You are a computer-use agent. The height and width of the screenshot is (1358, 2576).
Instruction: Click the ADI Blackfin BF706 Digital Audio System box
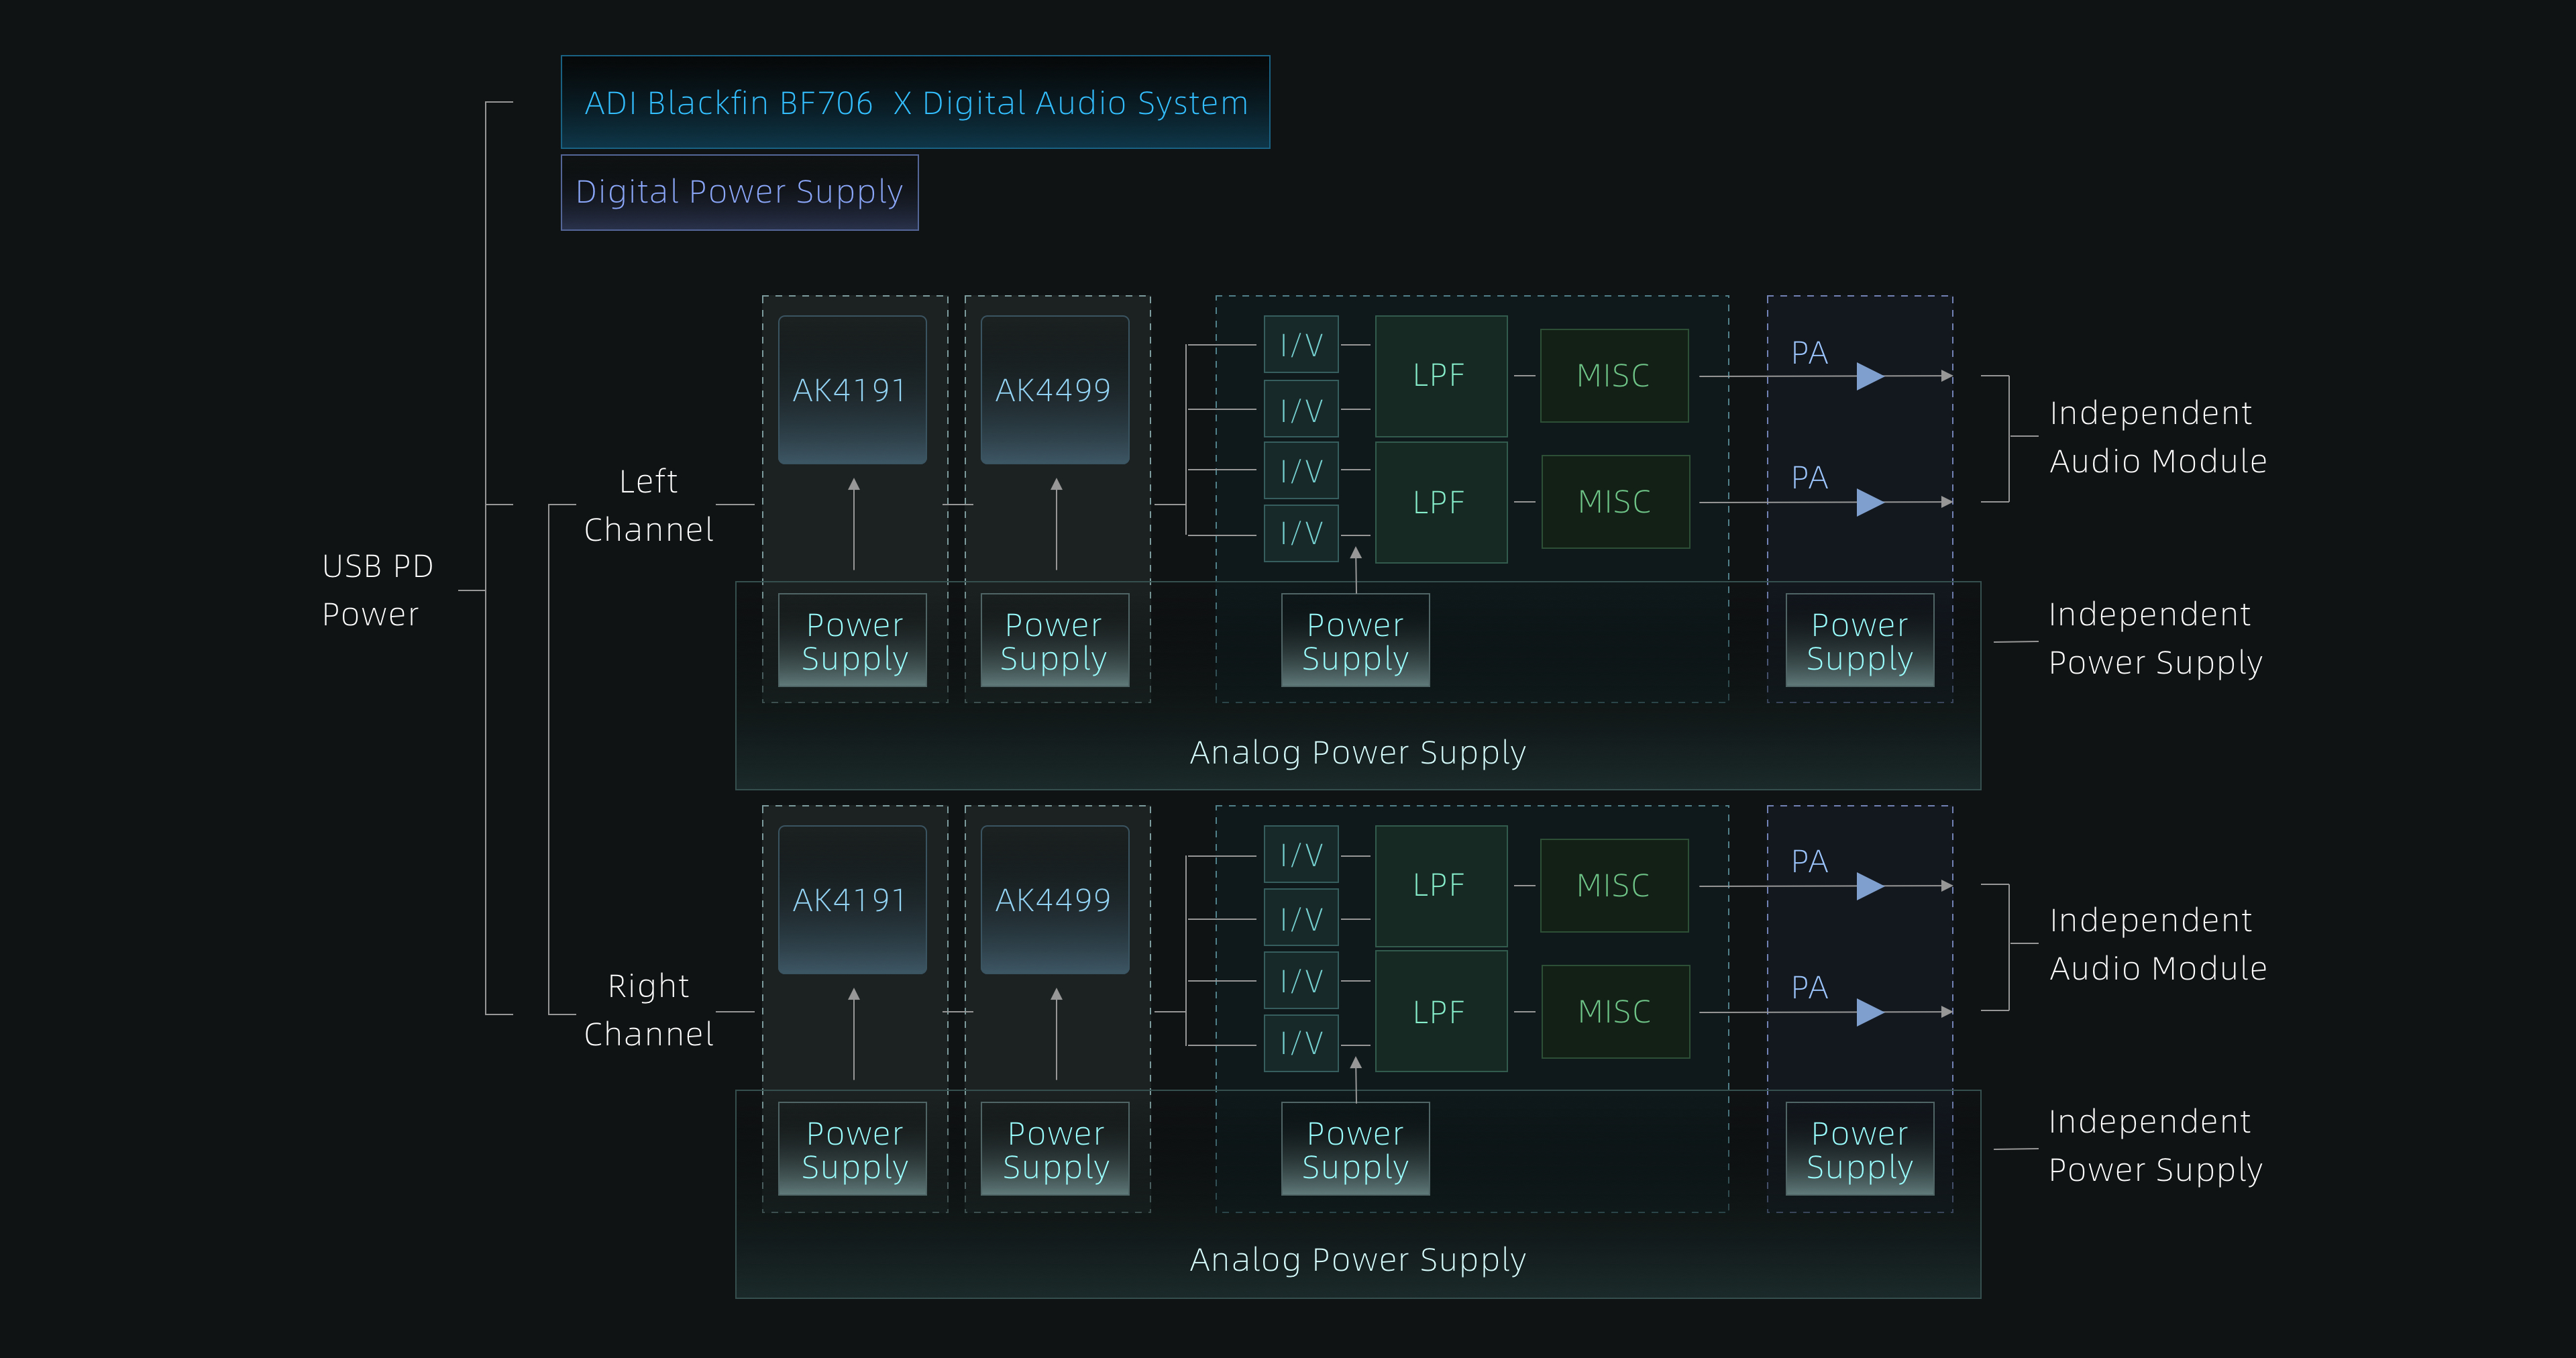915,103
